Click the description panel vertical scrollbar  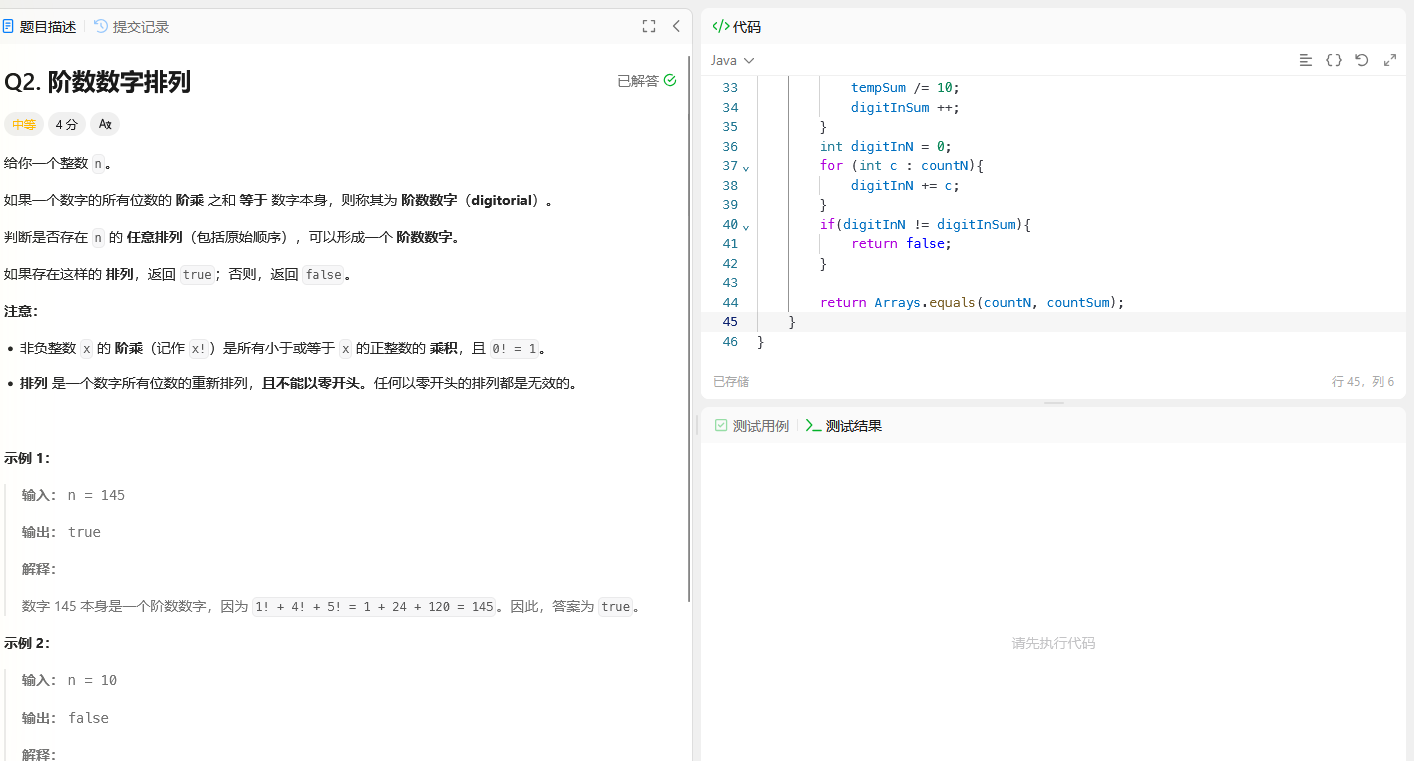(689, 340)
